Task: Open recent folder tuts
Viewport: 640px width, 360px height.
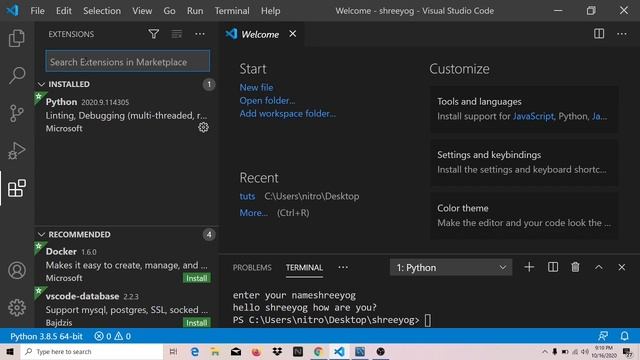Action: (247, 196)
